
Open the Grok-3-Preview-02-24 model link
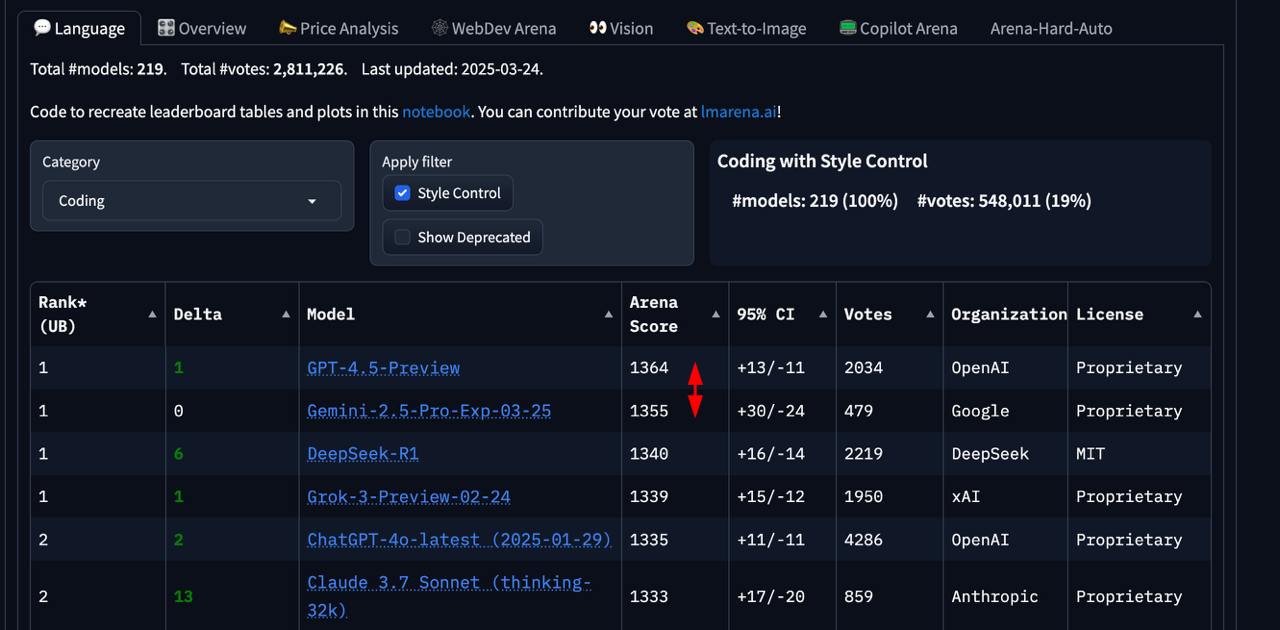click(x=409, y=497)
